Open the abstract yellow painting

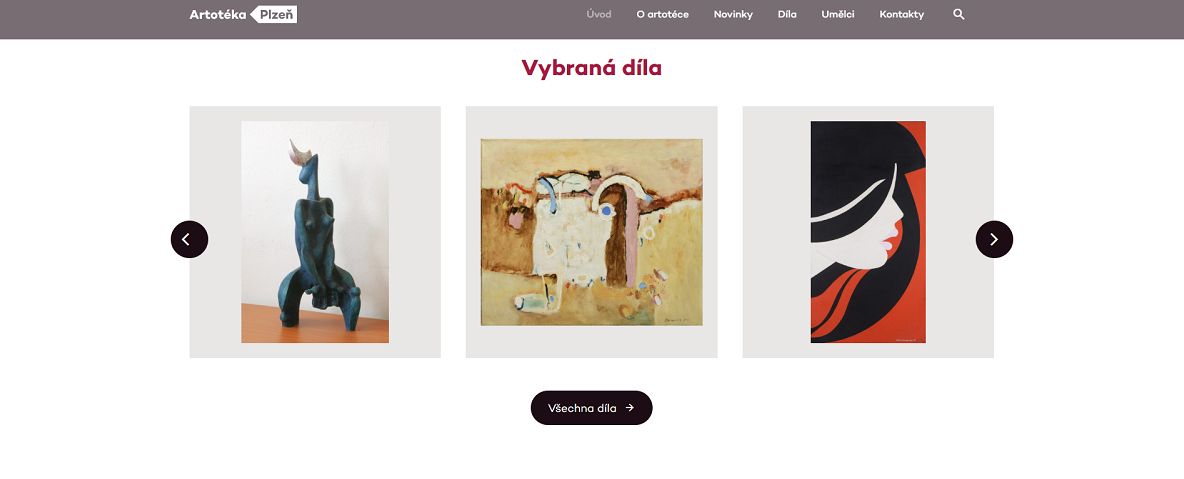tap(591, 232)
